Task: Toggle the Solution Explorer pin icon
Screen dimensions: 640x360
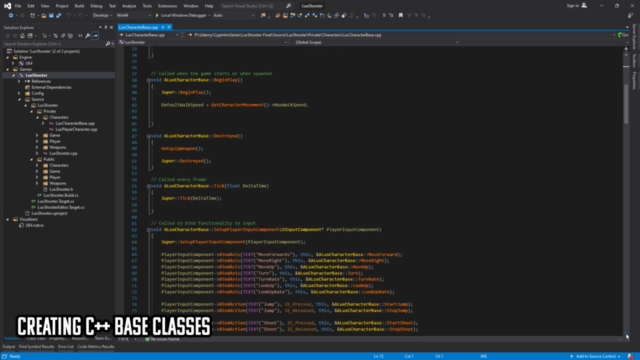Action: (106, 27)
